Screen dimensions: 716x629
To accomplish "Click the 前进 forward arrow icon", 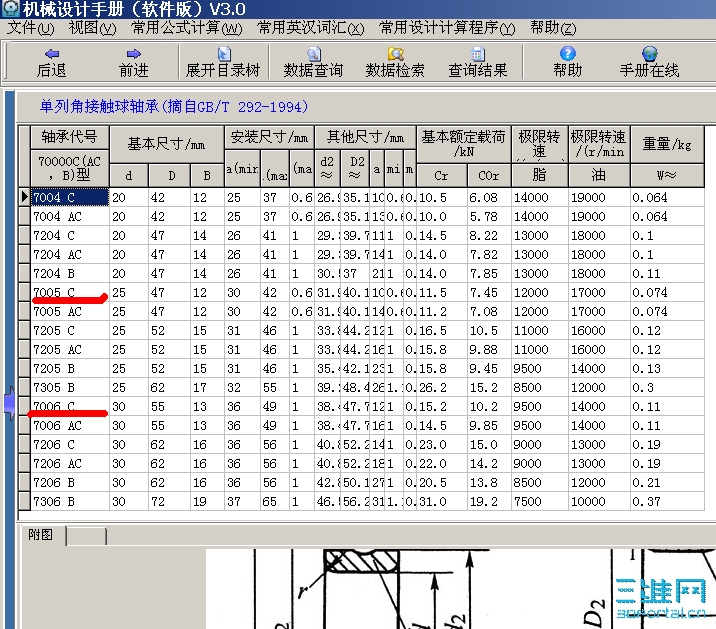I will coord(133,54).
